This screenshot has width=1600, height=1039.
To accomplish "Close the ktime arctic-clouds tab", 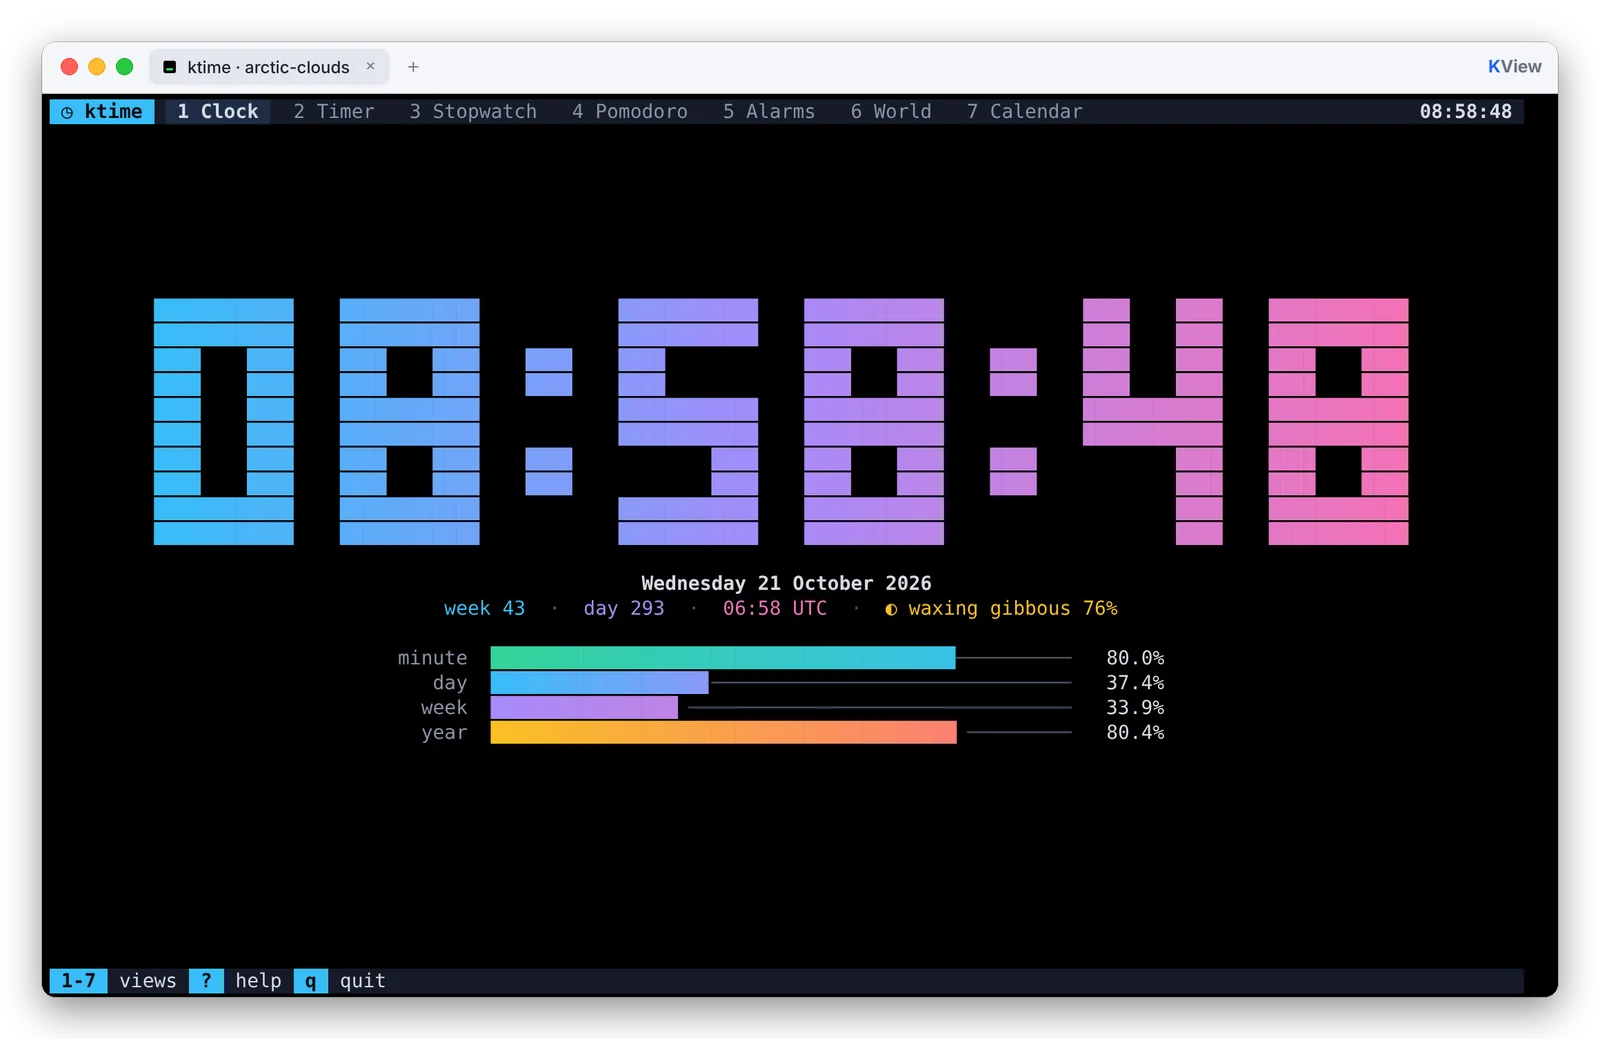I will click(x=370, y=66).
